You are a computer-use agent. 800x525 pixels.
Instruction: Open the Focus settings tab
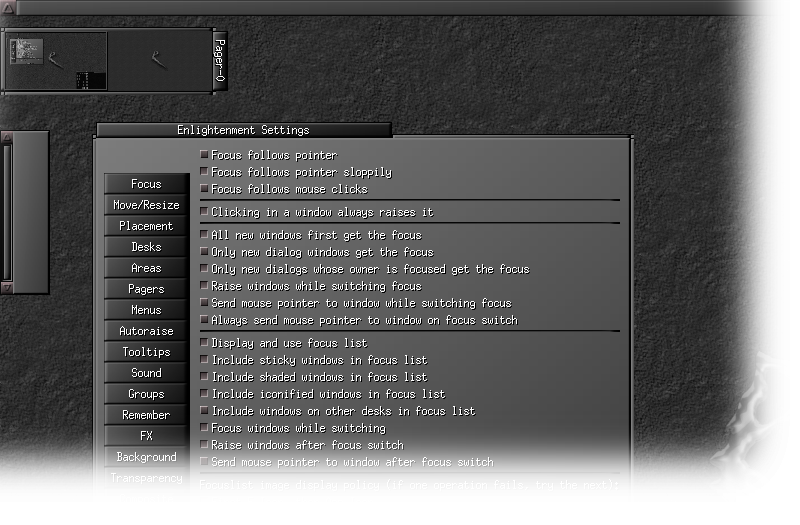coord(146,184)
